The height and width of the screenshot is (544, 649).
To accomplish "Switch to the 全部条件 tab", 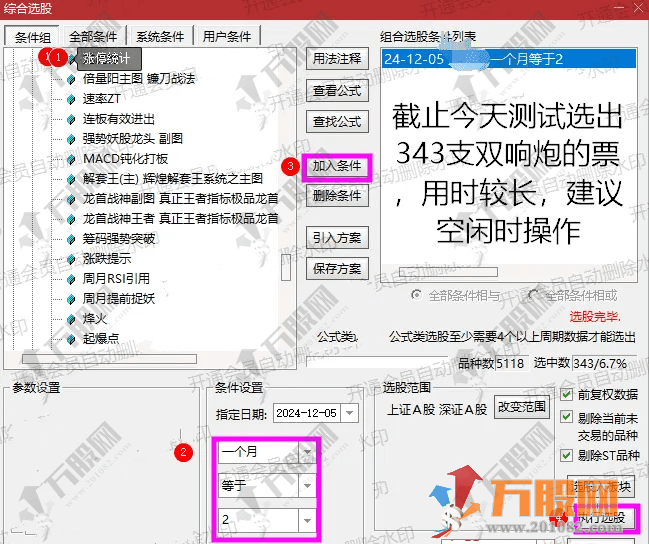I will (93, 37).
